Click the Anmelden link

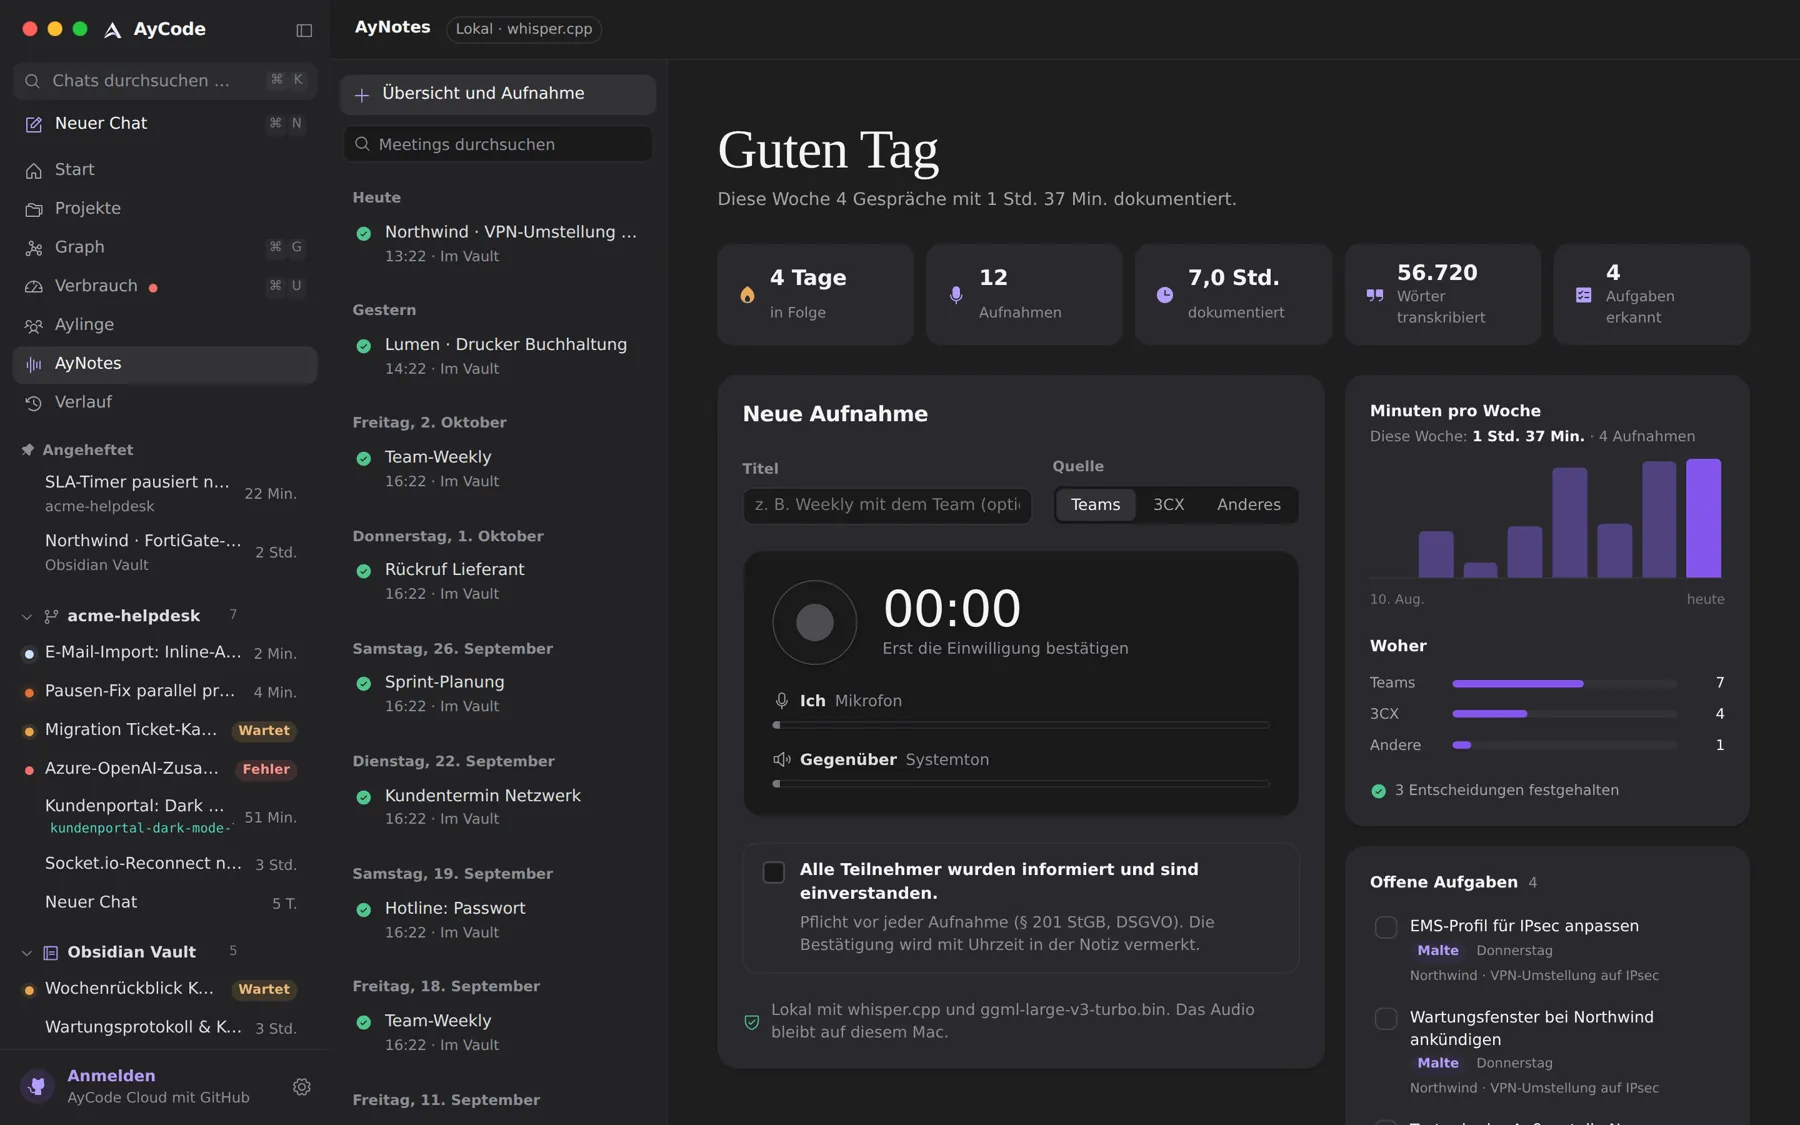point(111,1076)
